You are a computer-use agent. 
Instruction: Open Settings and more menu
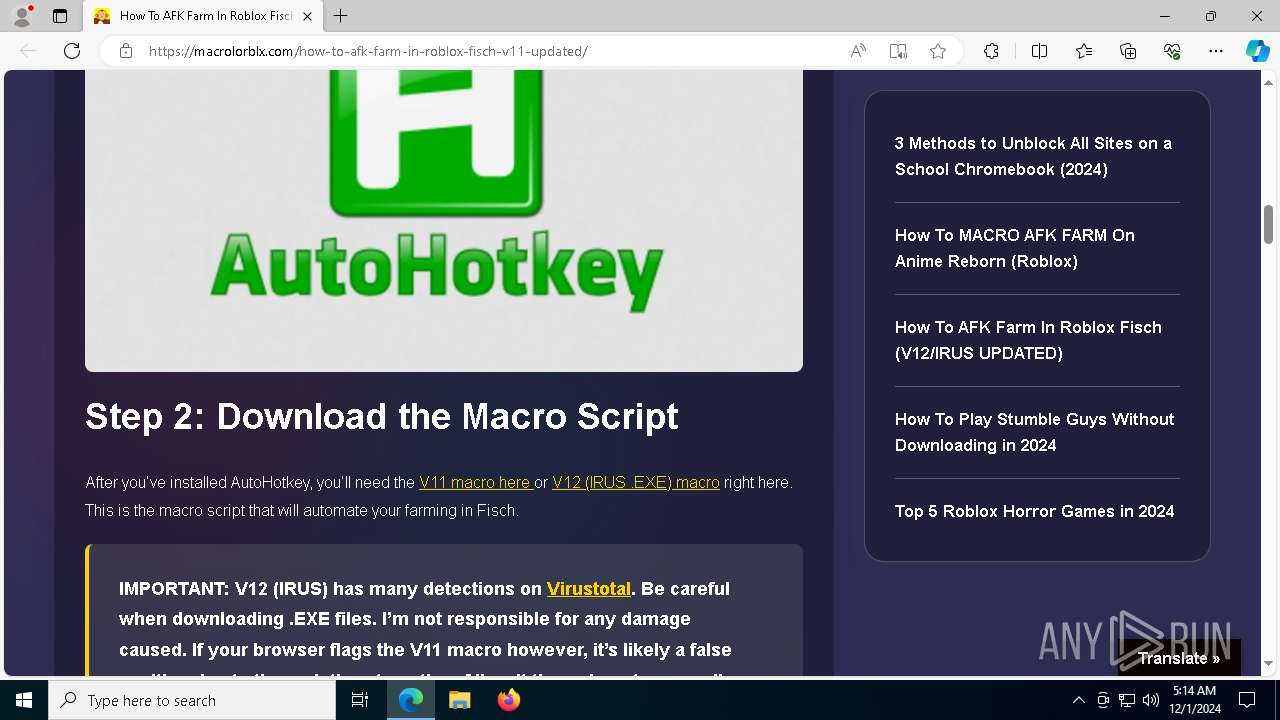click(x=1216, y=51)
